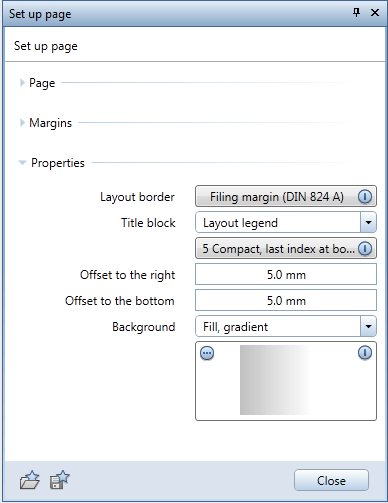Click the ellipsis icon in gradient preview

(x=207, y=353)
